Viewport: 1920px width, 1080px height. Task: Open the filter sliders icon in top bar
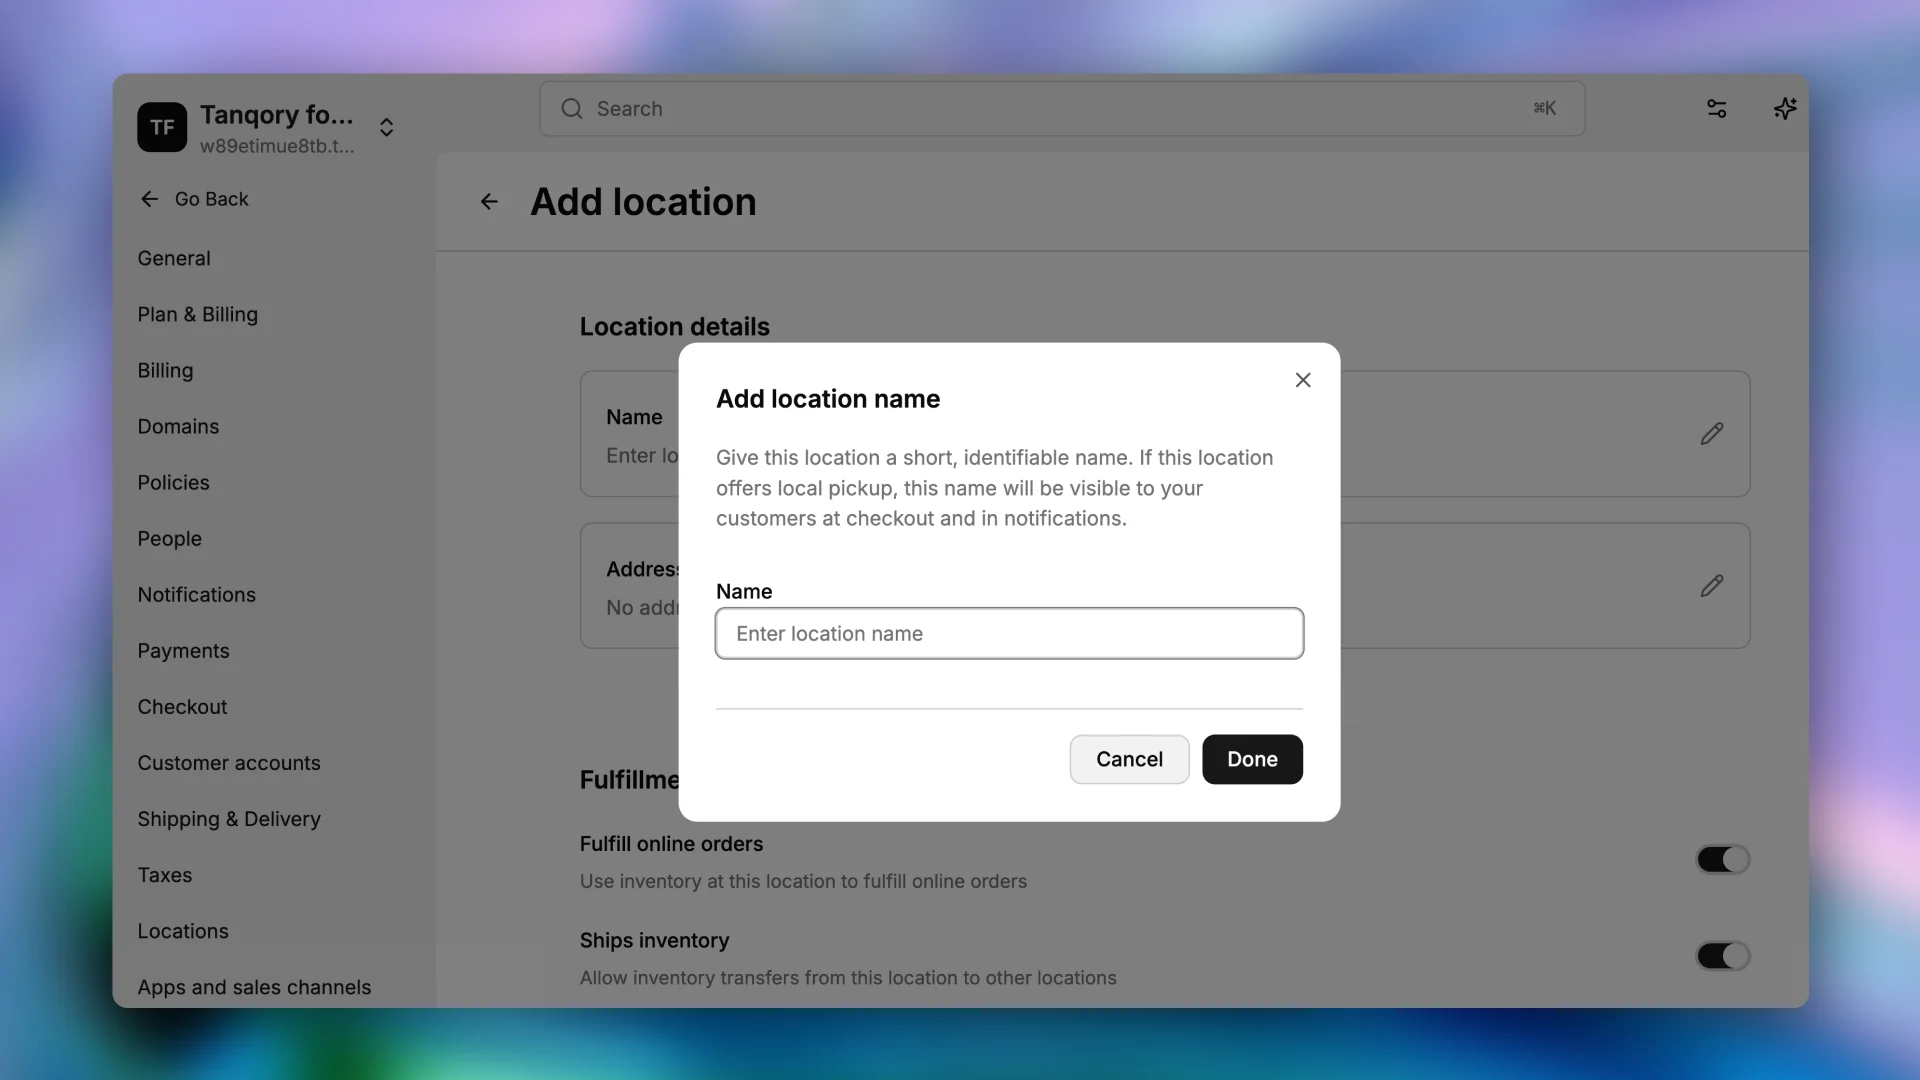pos(1716,108)
